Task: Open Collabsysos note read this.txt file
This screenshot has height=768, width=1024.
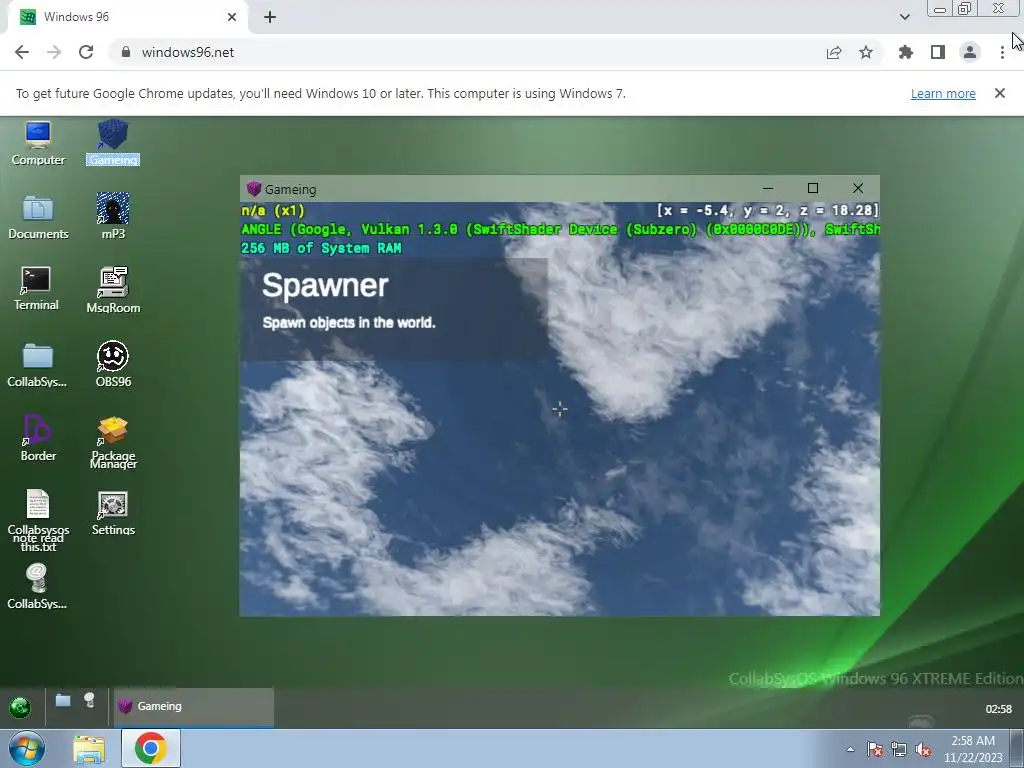Action: 38,520
